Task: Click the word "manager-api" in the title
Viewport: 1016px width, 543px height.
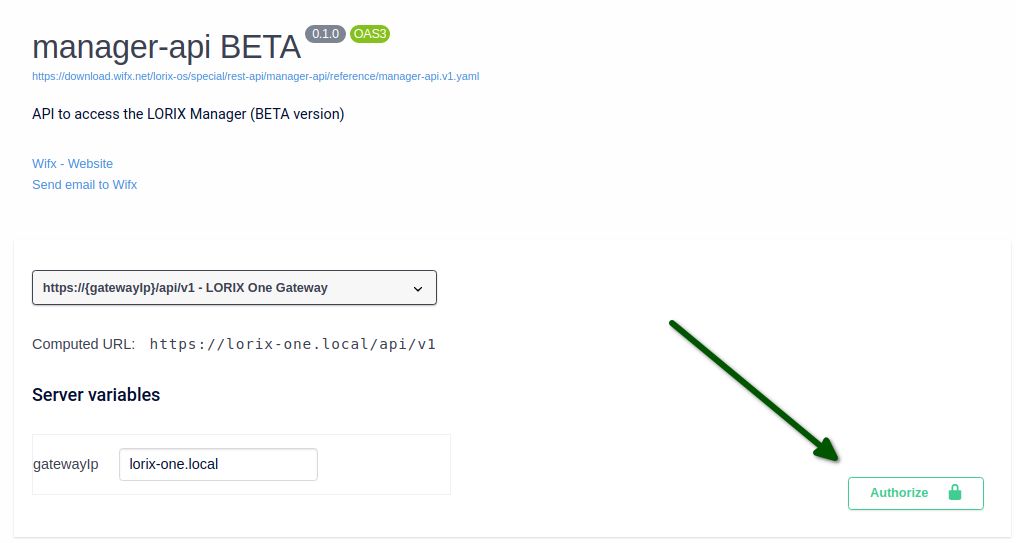Action: tap(123, 47)
